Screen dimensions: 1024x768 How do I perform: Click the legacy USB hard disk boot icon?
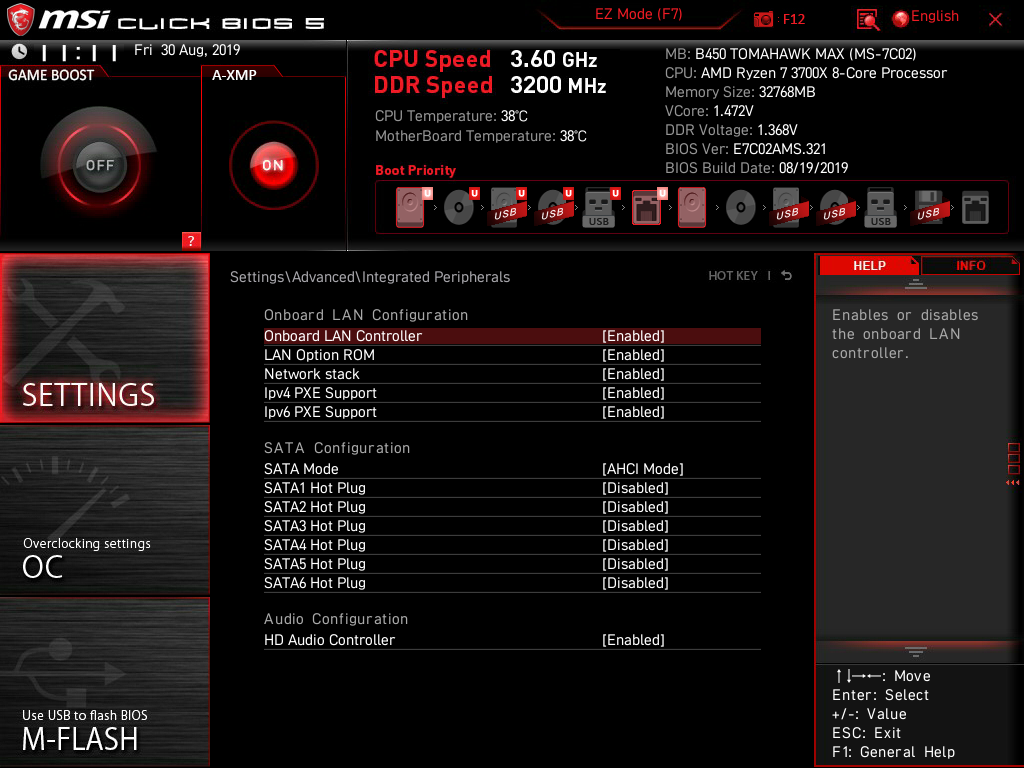click(787, 208)
